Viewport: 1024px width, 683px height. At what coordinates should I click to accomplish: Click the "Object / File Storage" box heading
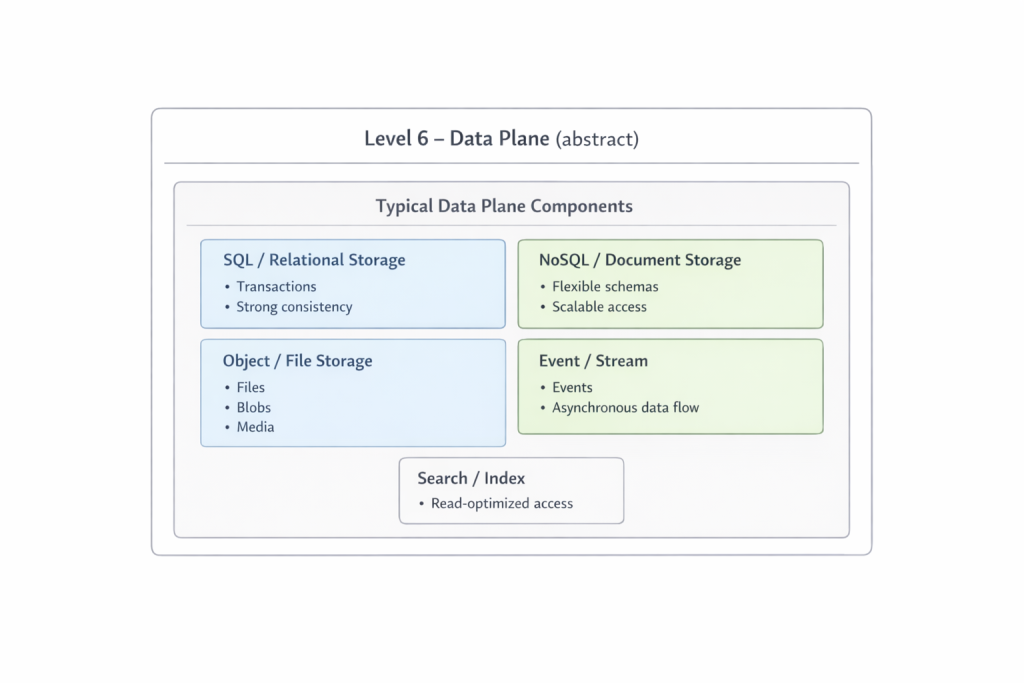tap(297, 361)
